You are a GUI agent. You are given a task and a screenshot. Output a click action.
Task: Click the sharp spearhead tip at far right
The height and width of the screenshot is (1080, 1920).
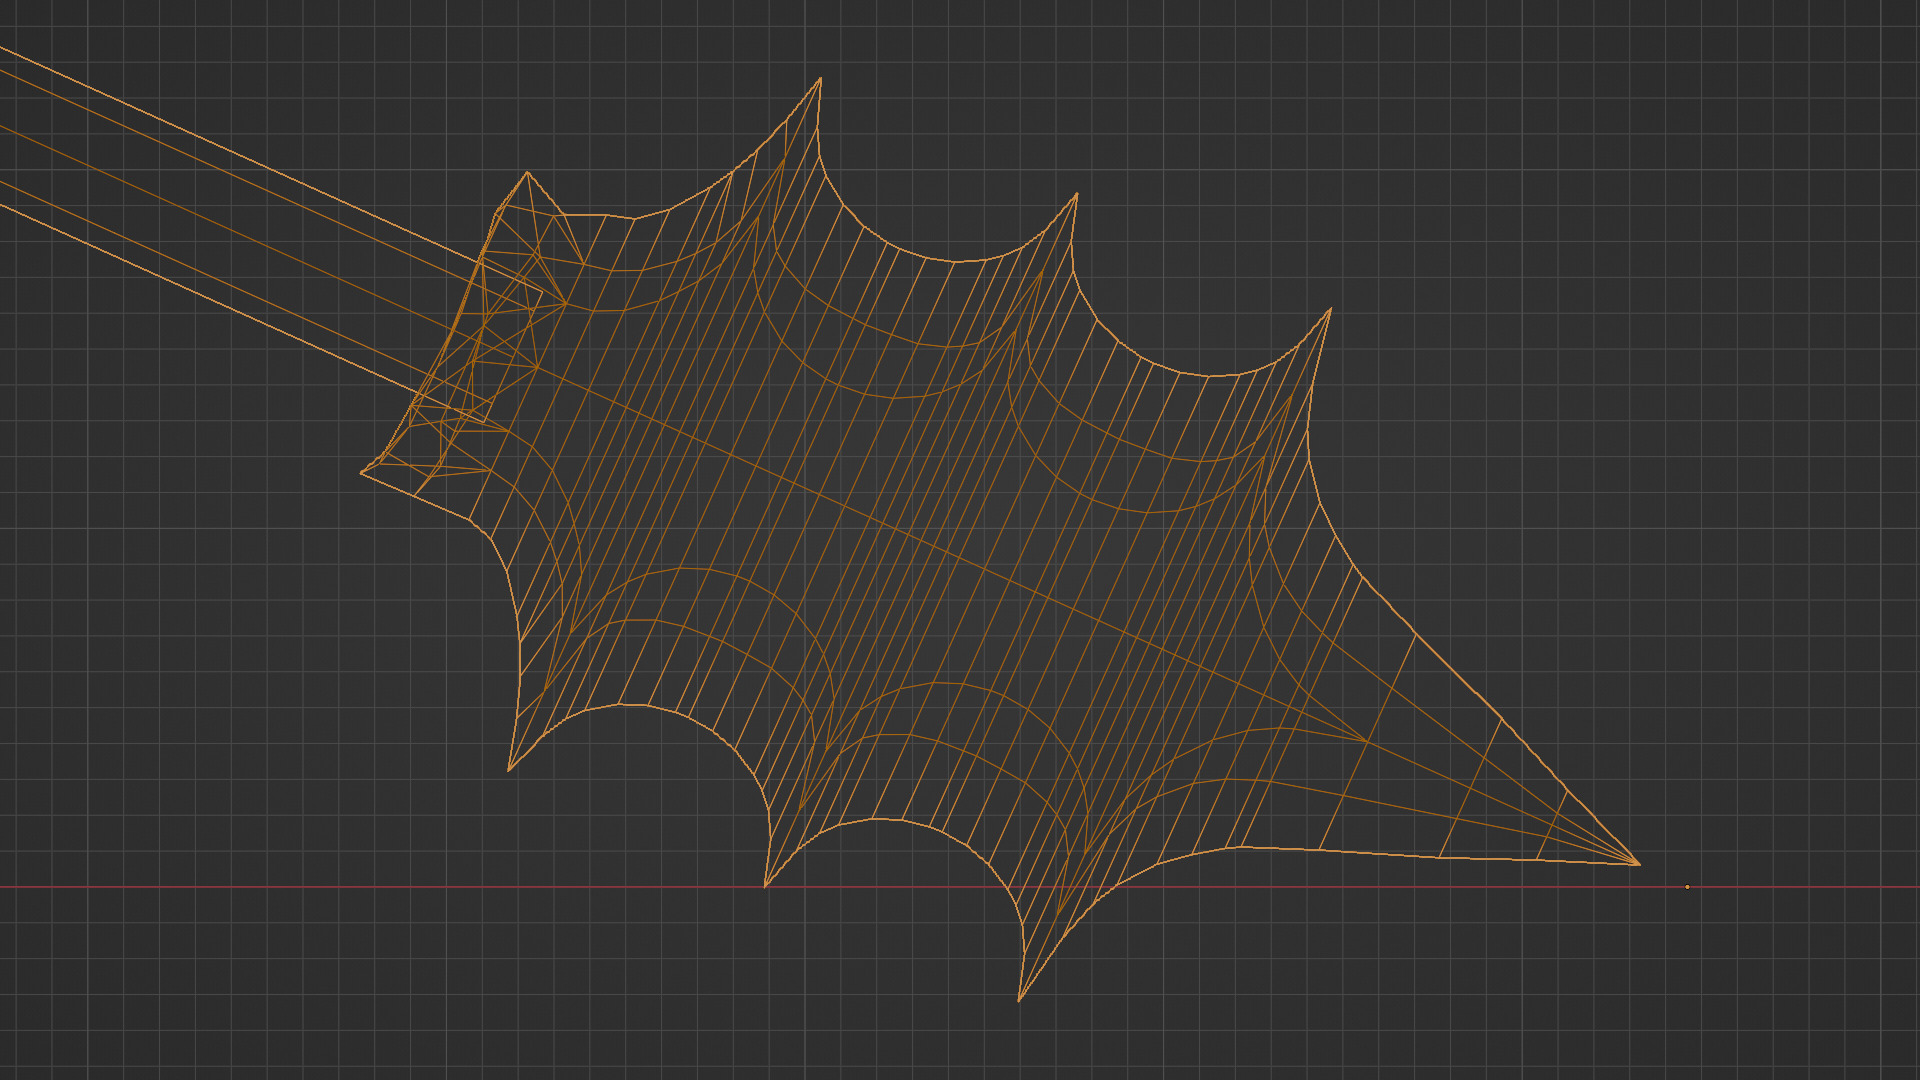point(1638,864)
